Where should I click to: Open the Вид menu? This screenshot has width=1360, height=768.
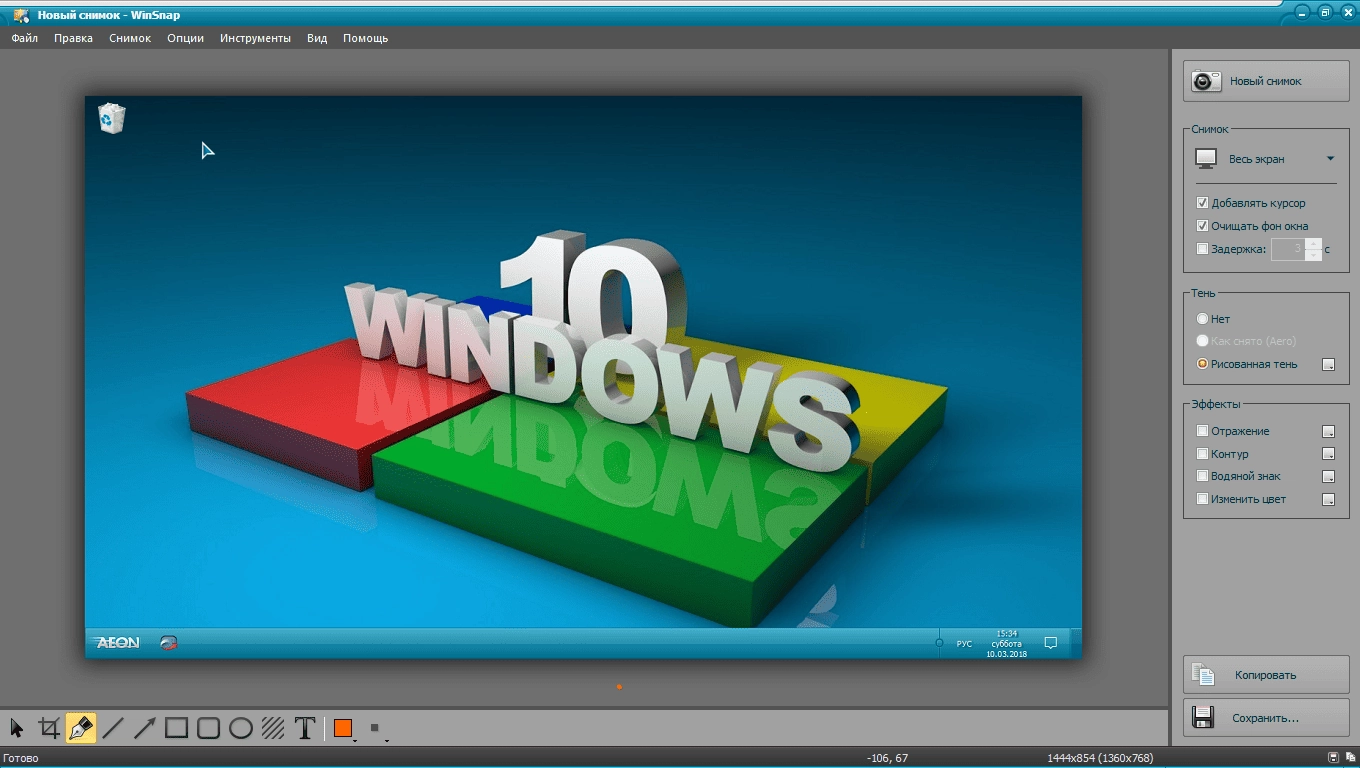tap(317, 38)
